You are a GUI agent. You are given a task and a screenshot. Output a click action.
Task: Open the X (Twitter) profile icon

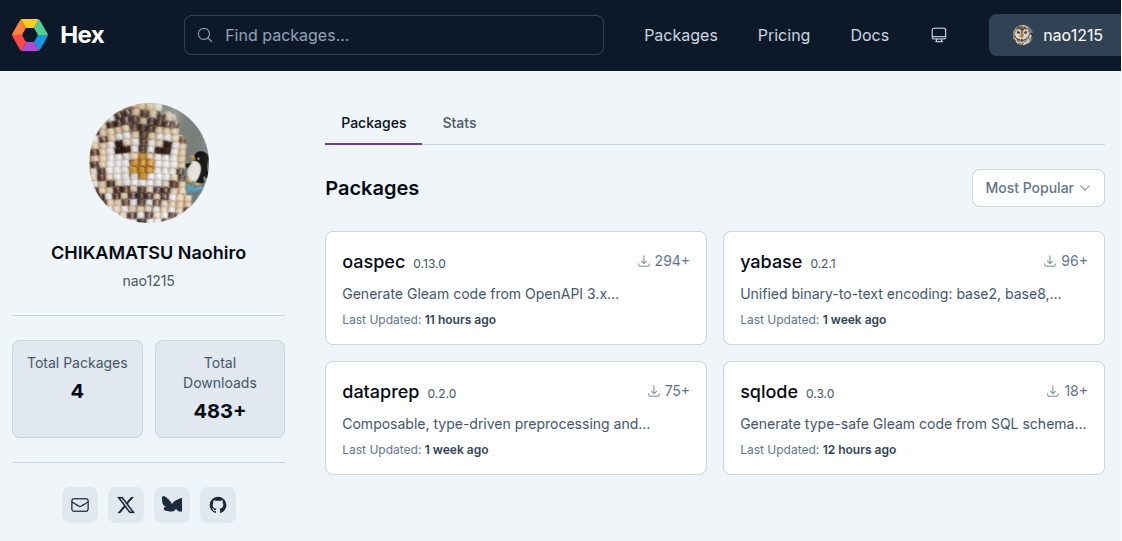(x=126, y=505)
